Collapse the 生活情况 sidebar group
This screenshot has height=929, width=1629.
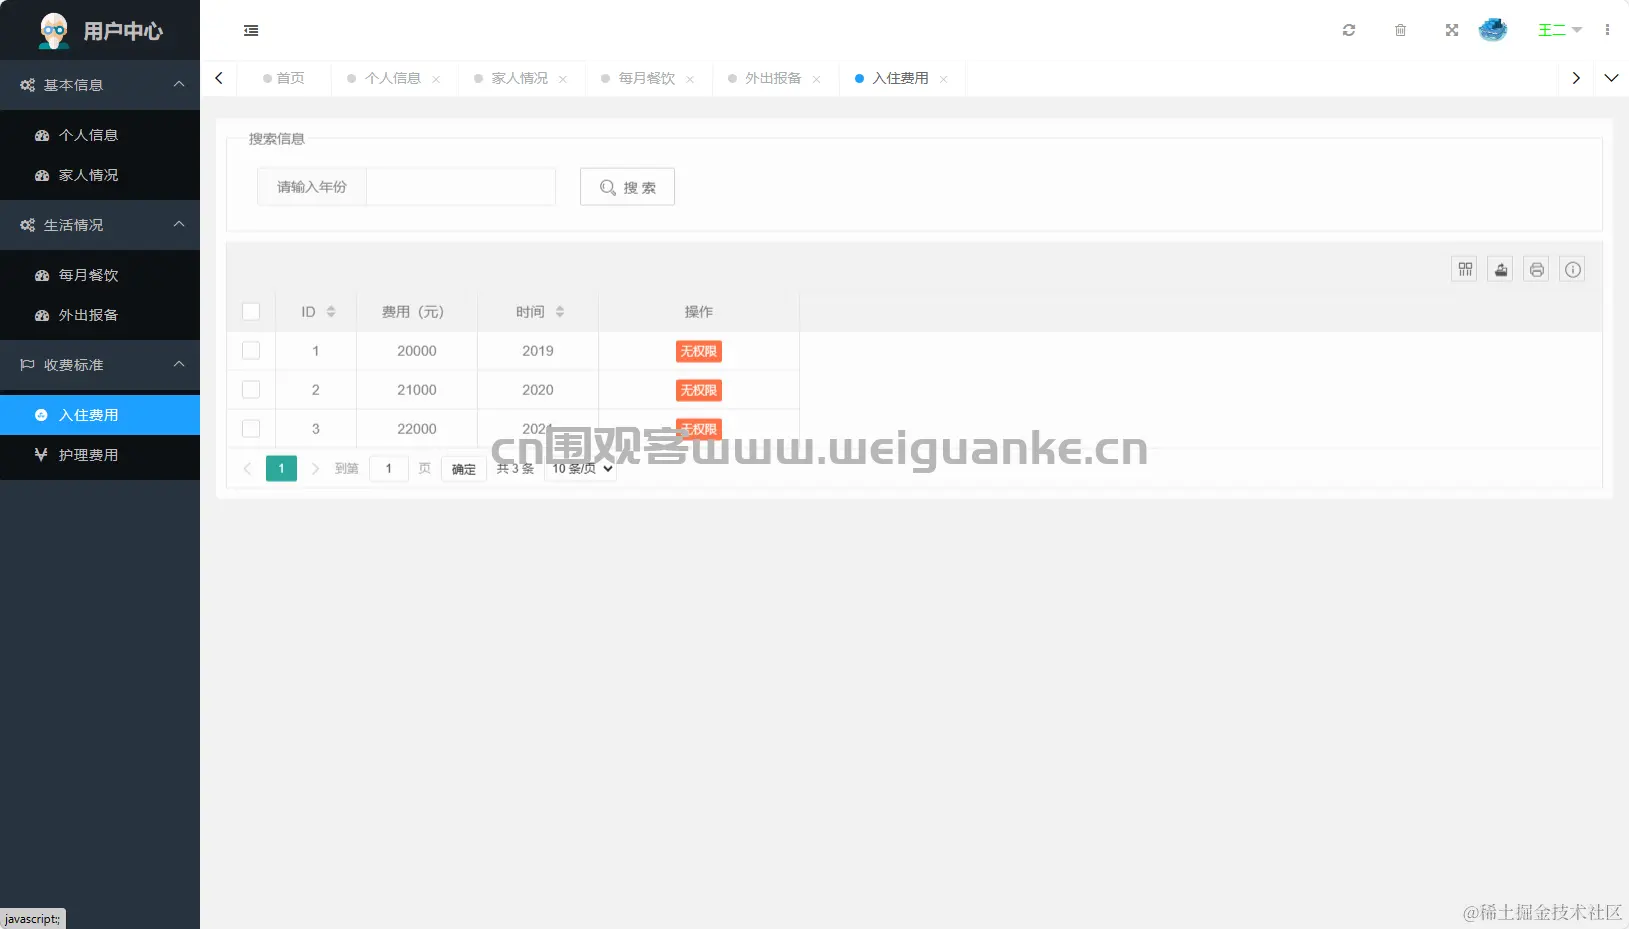click(x=100, y=225)
